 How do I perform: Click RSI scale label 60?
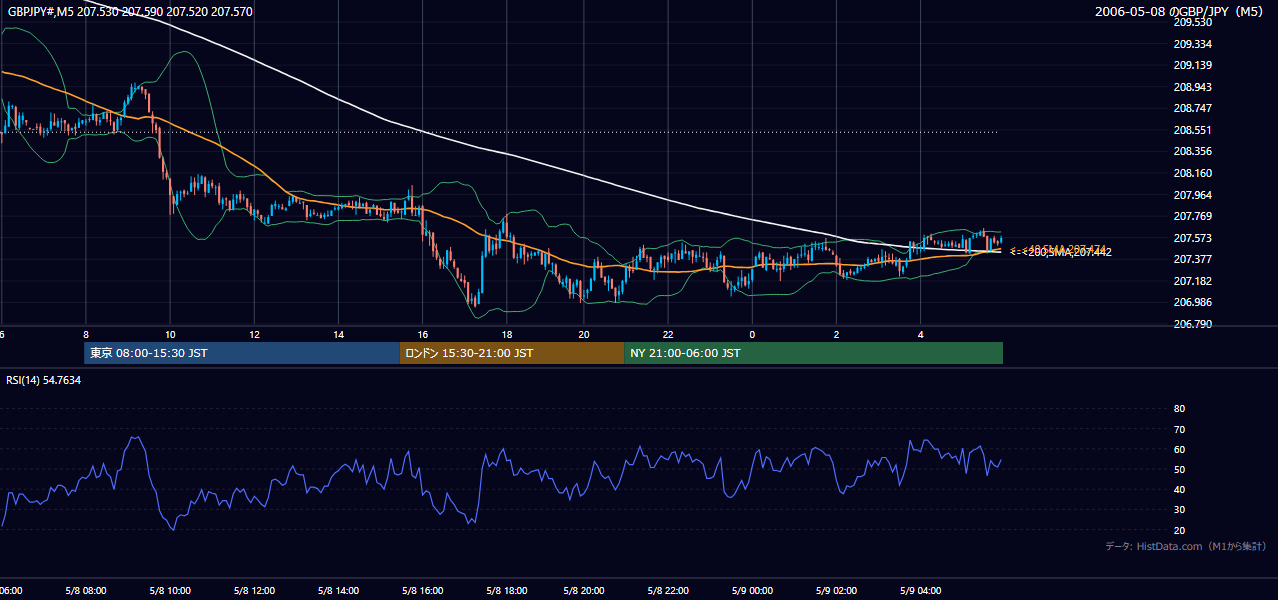(x=1179, y=449)
